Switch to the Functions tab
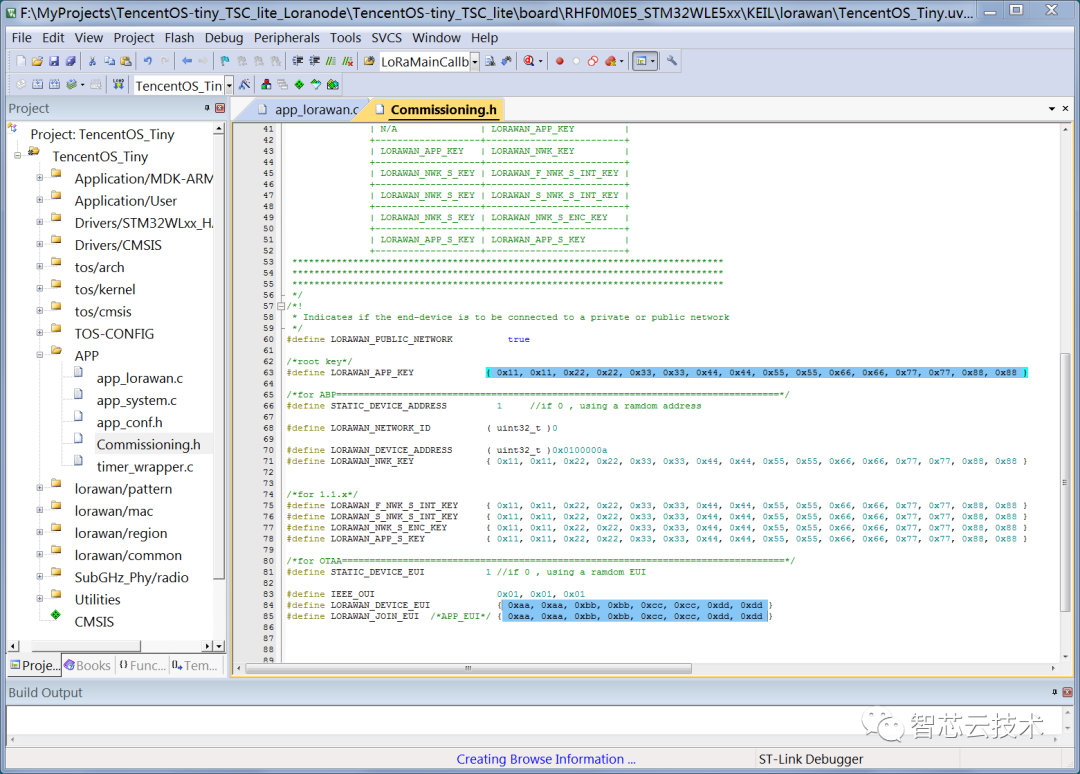Screen dimensions: 1080x774 (142, 665)
